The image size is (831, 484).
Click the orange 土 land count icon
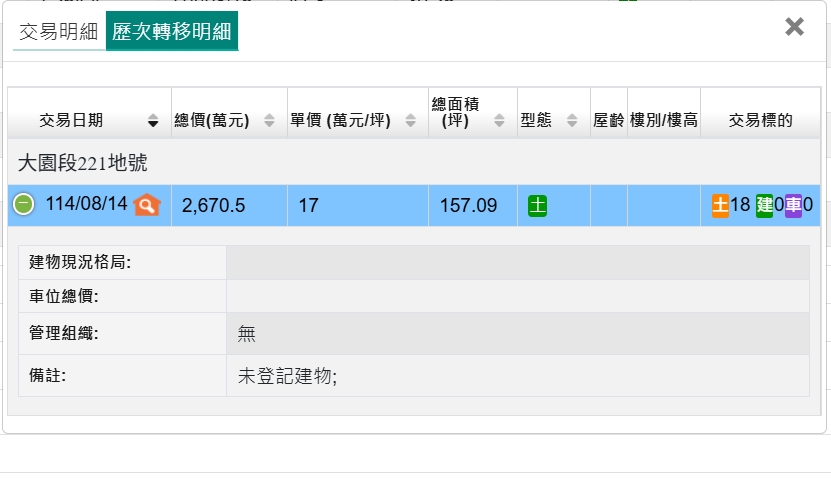(720, 205)
